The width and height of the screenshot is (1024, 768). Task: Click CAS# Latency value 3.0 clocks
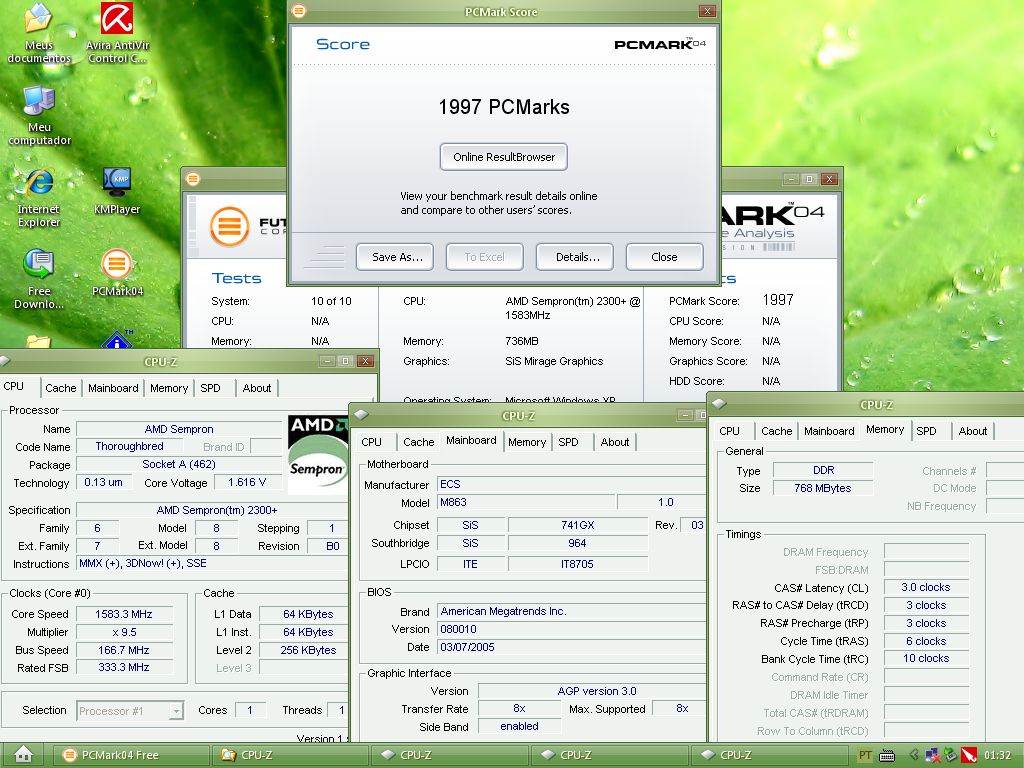926,587
